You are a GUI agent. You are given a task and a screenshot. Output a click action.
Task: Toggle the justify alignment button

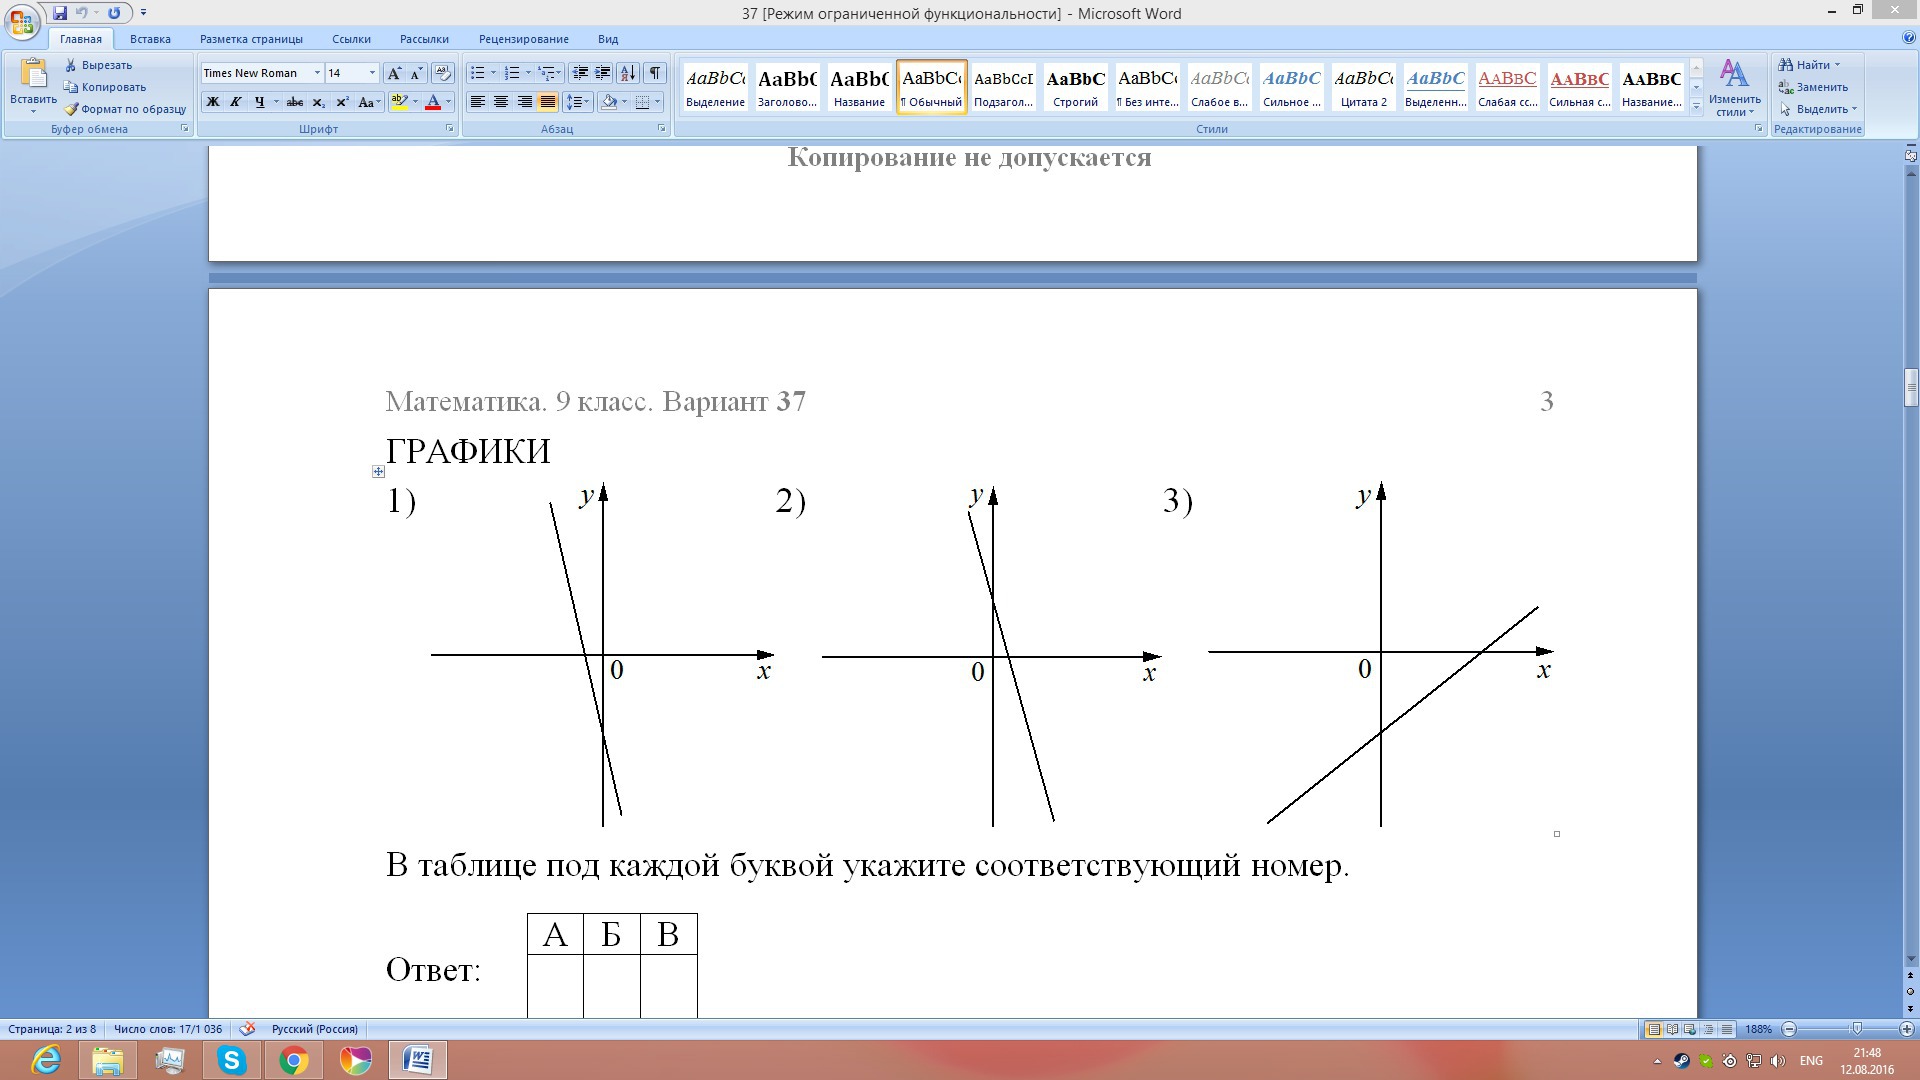pos(547,102)
